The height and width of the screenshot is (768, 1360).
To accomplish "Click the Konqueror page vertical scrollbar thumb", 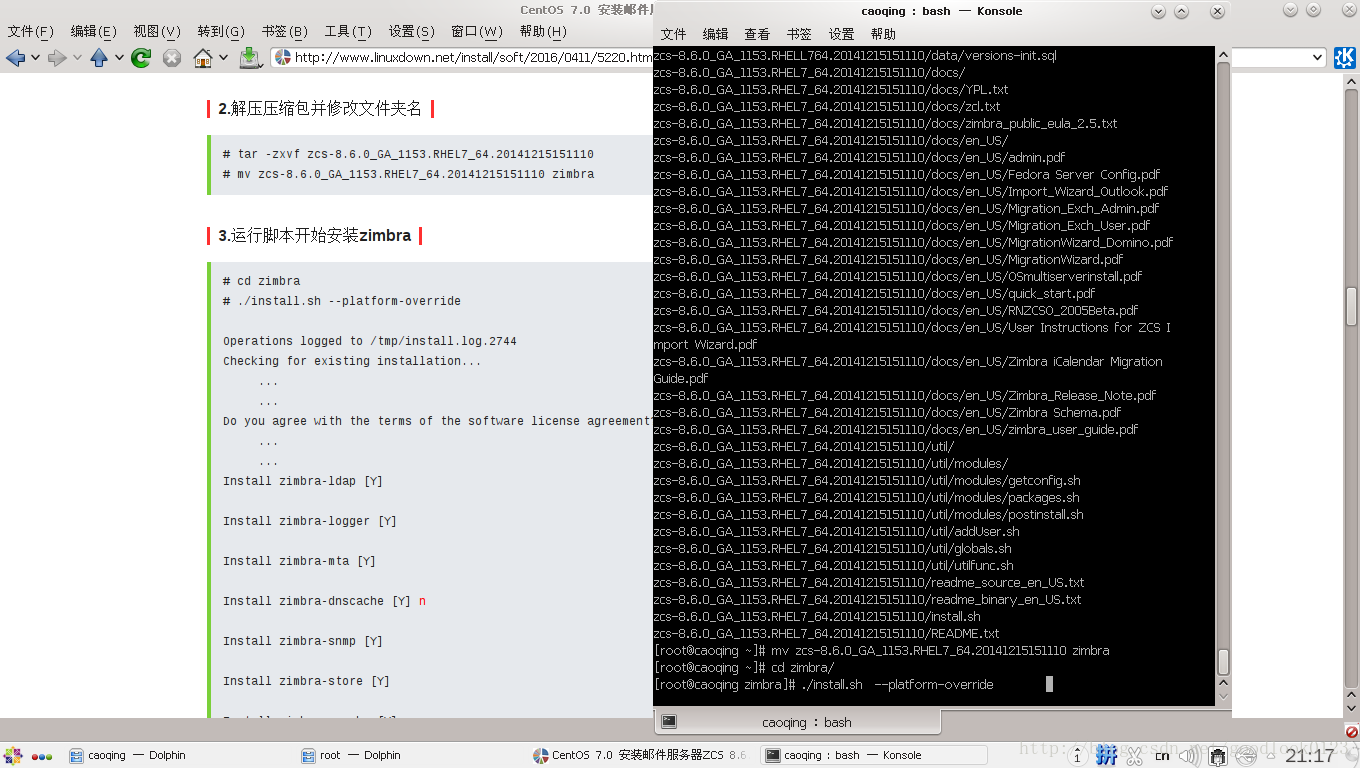I will [x=1351, y=306].
